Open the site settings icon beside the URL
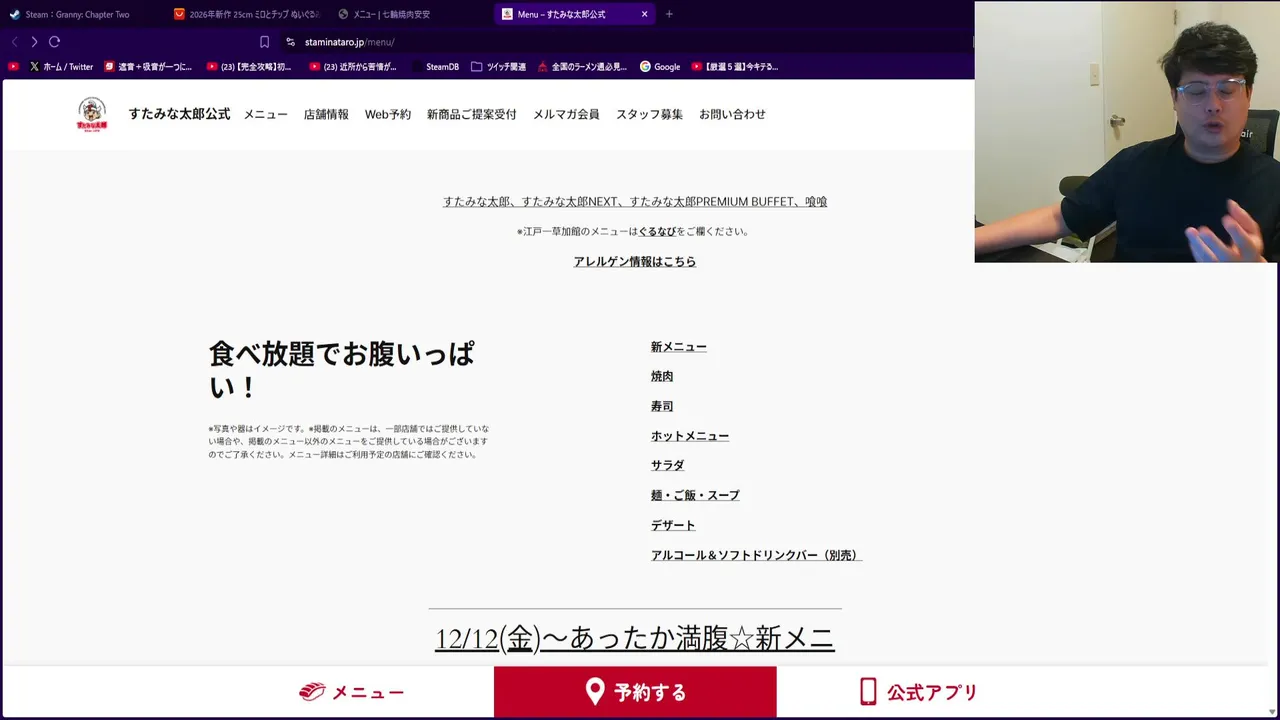 (x=290, y=42)
